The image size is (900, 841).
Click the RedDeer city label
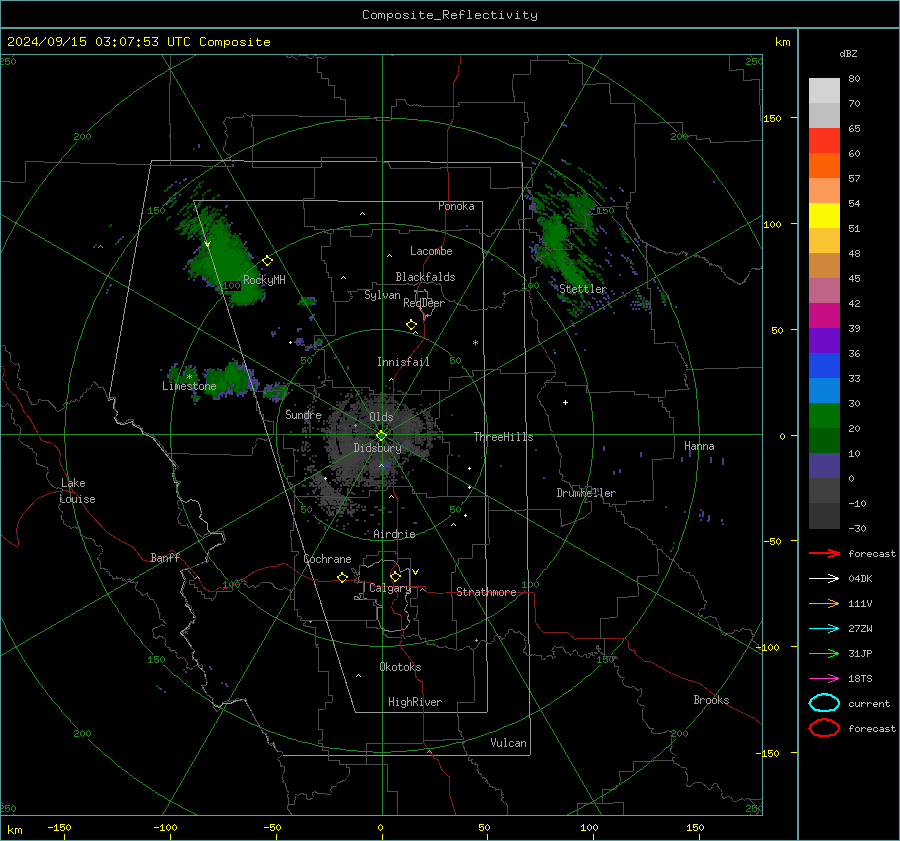424,303
